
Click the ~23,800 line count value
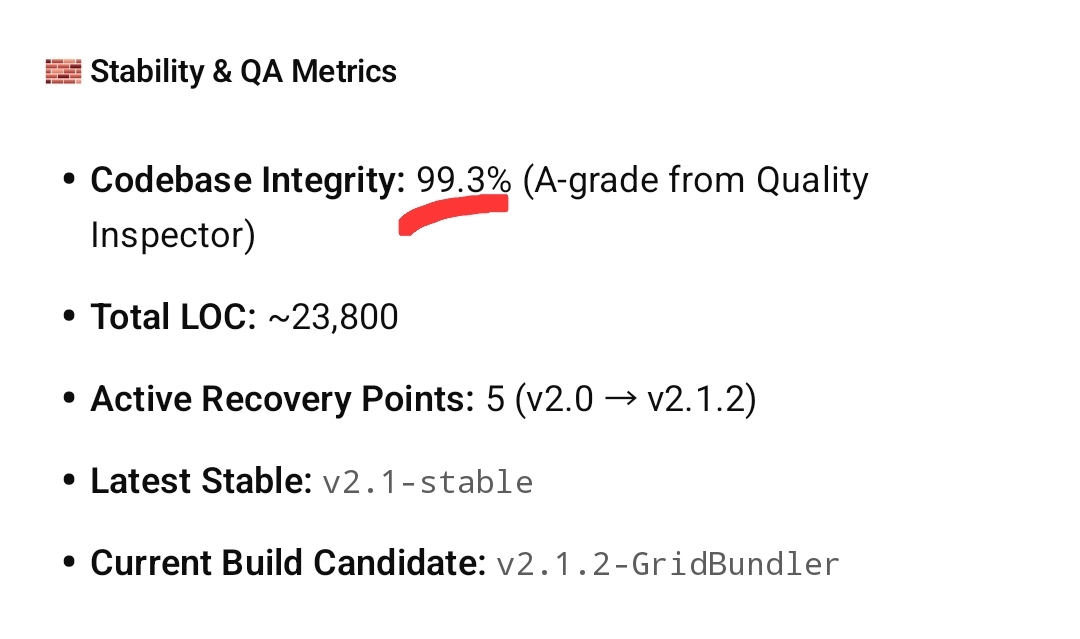click(x=333, y=318)
